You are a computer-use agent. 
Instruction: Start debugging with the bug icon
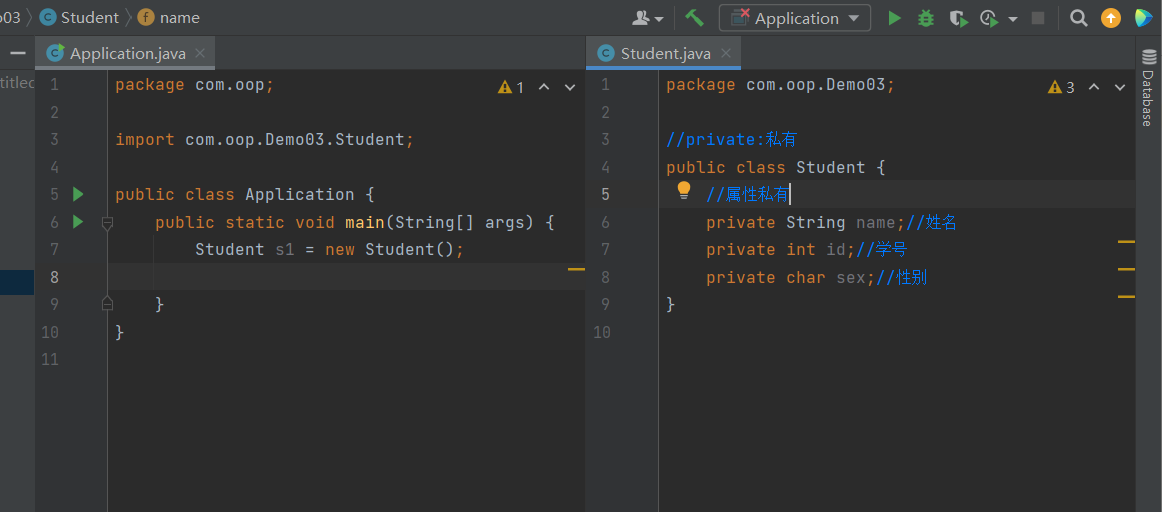[x=926, y=18]
